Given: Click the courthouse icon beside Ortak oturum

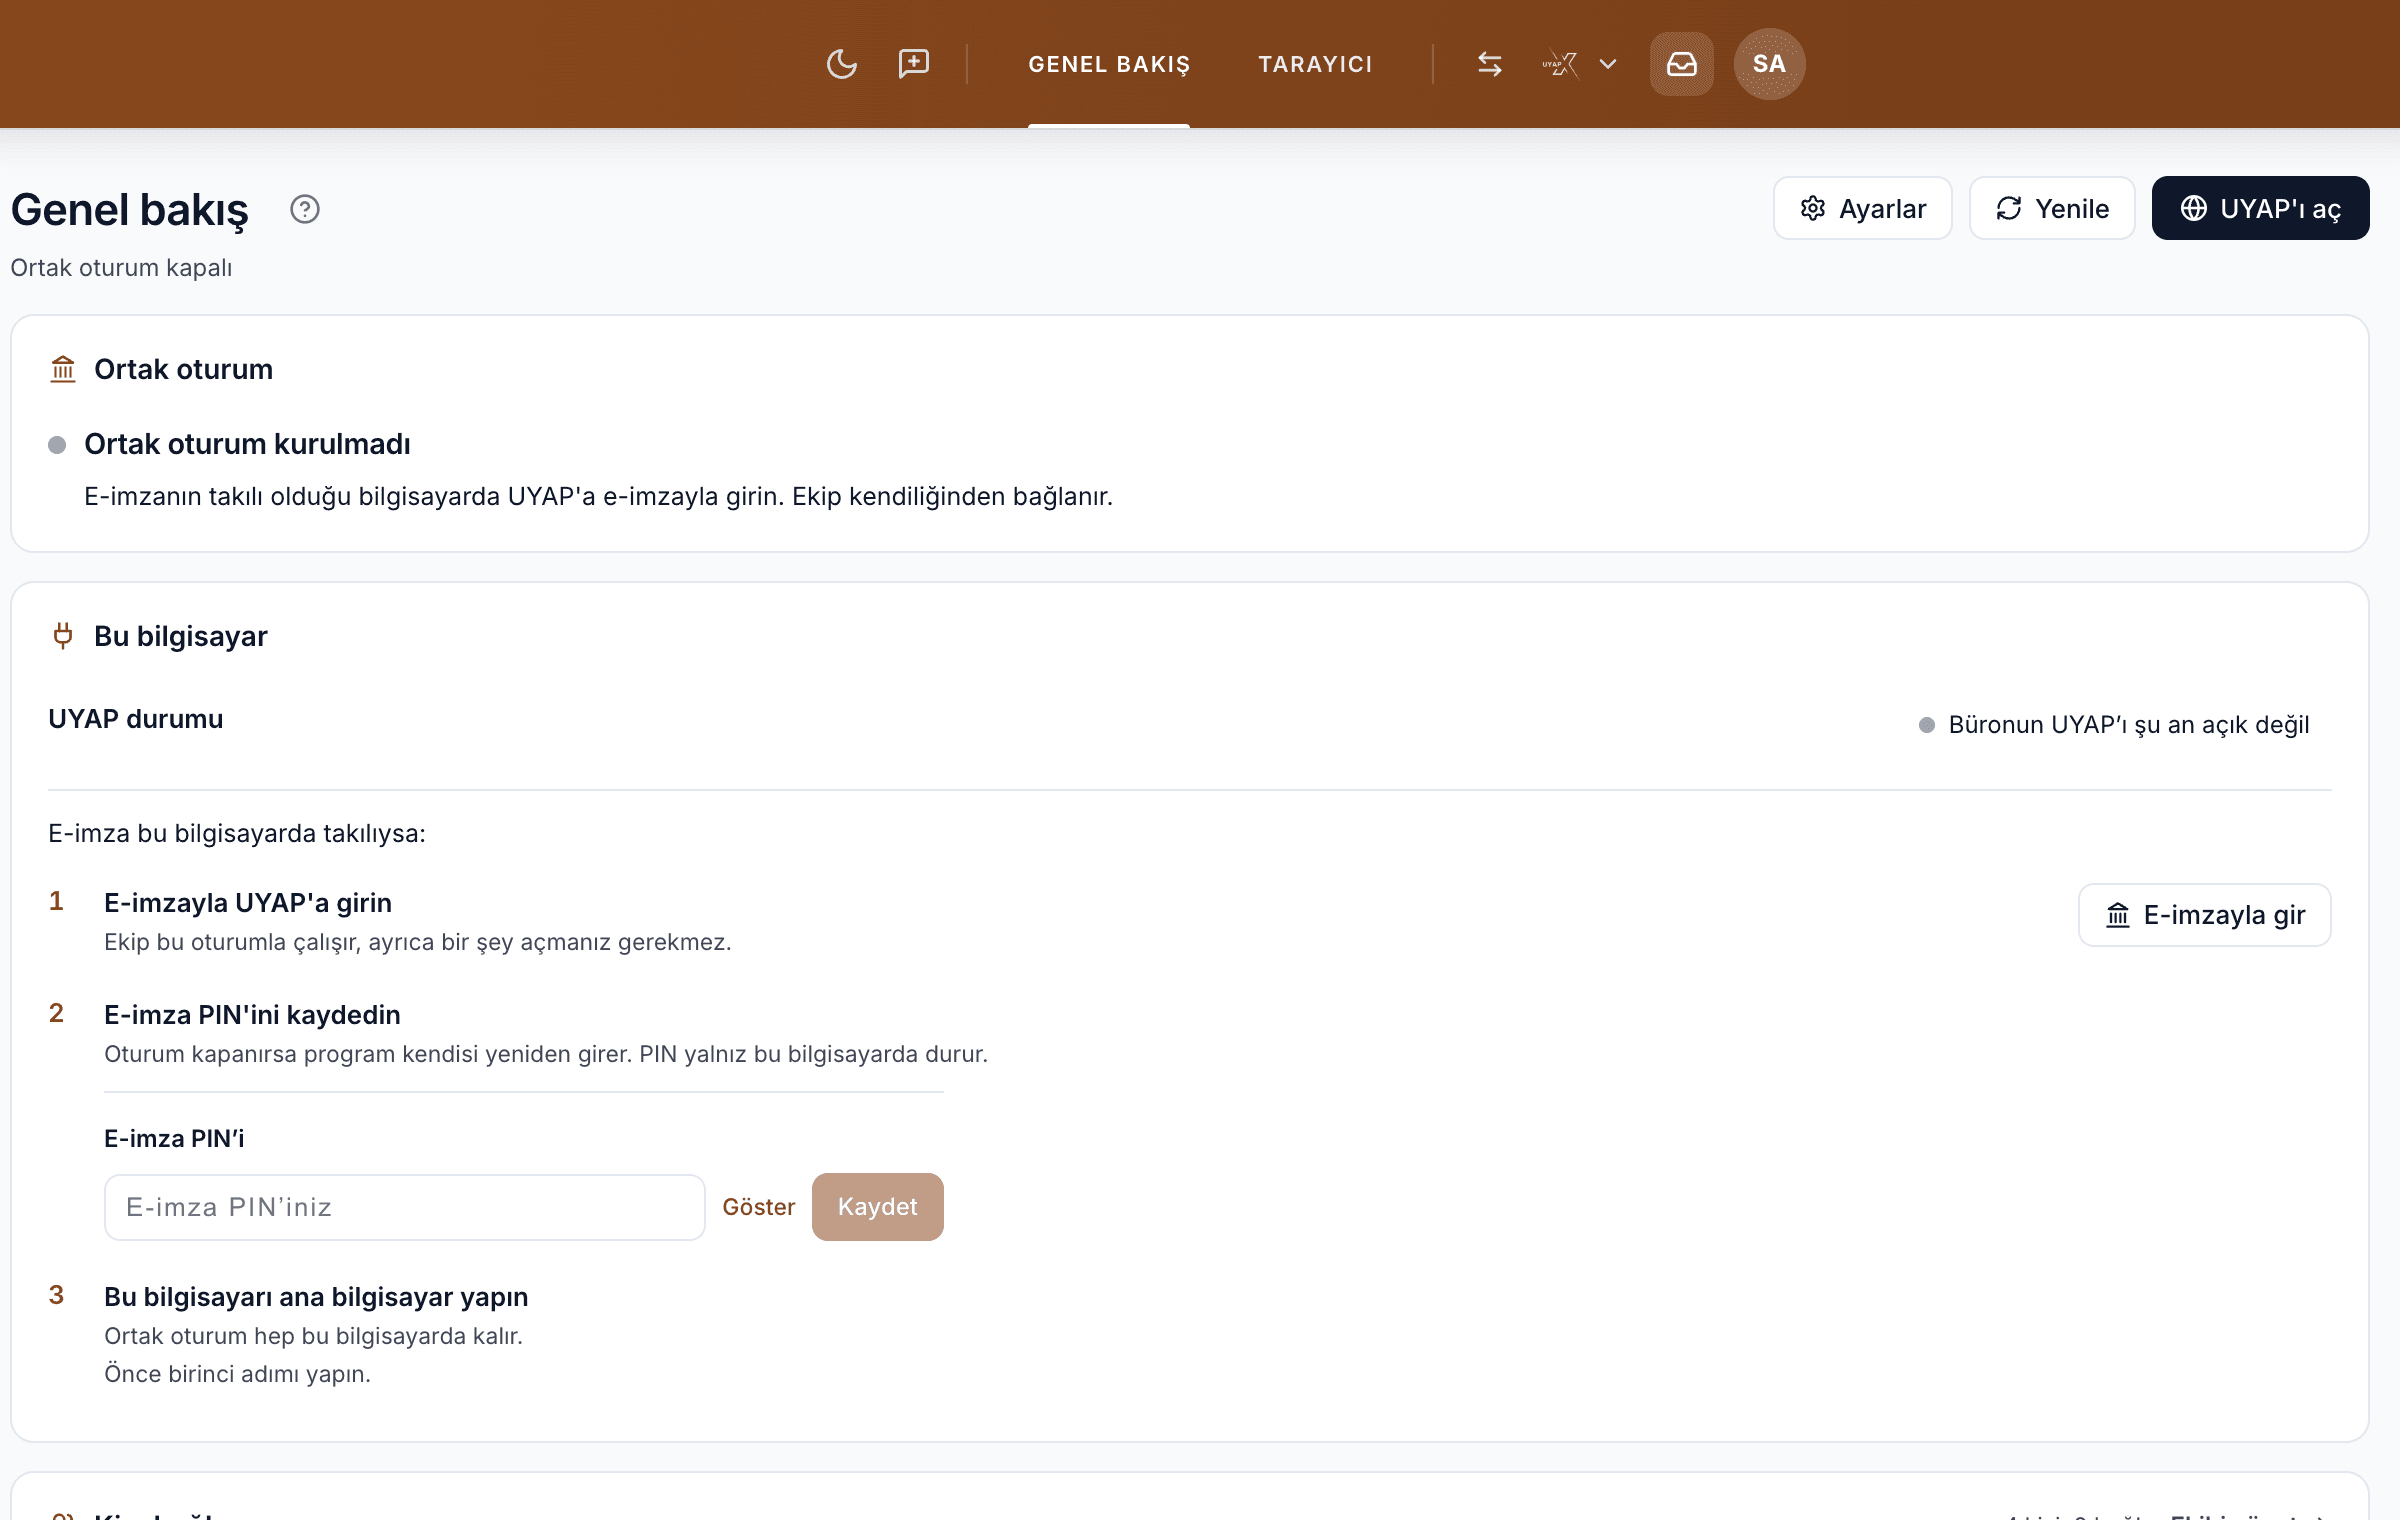Looking at the screenshot, I should (x=63, y=369).
